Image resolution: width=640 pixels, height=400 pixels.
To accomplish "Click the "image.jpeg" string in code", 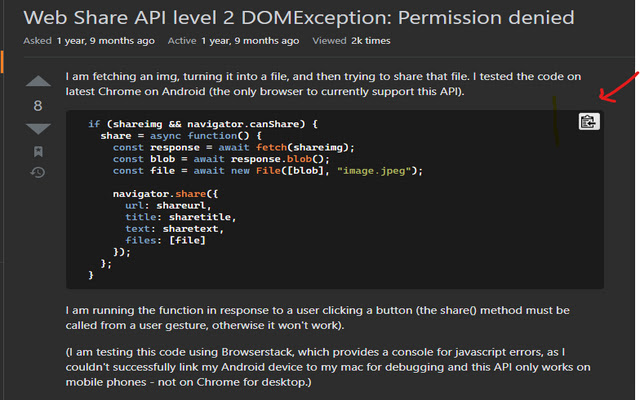I will [374, 171].
